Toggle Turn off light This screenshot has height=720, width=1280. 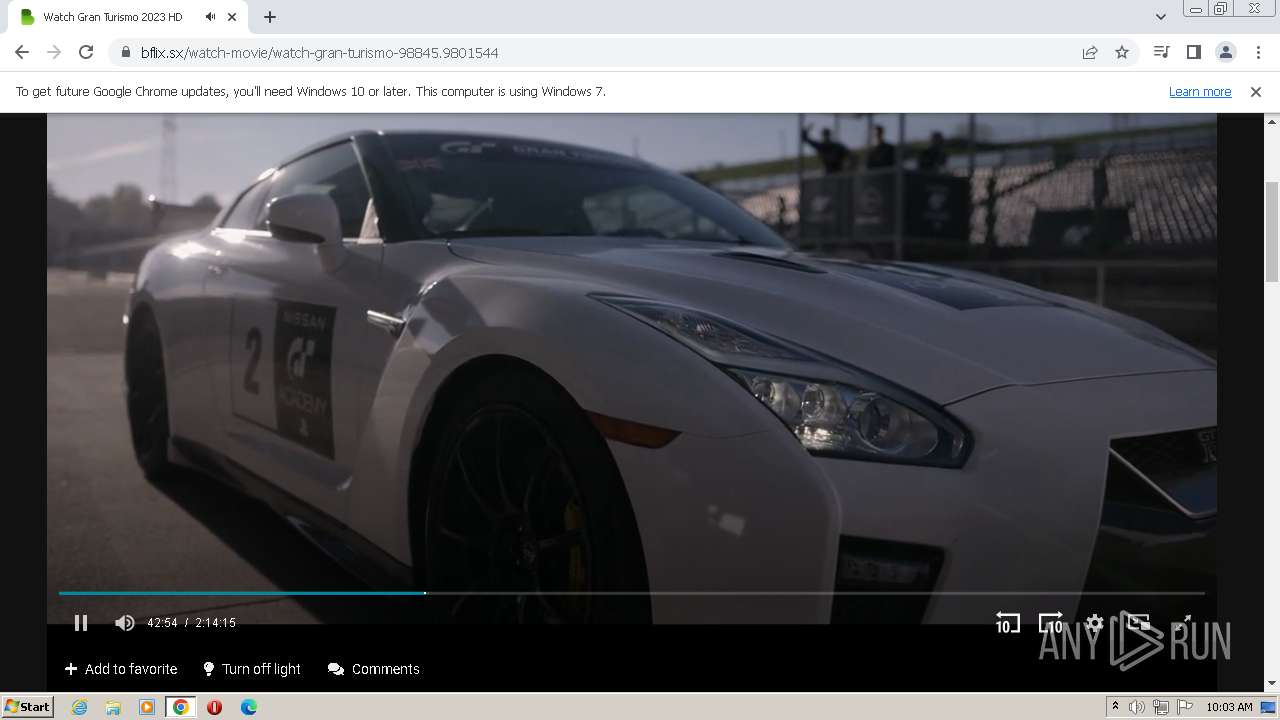pyautogui.click(x=252, y=669)
